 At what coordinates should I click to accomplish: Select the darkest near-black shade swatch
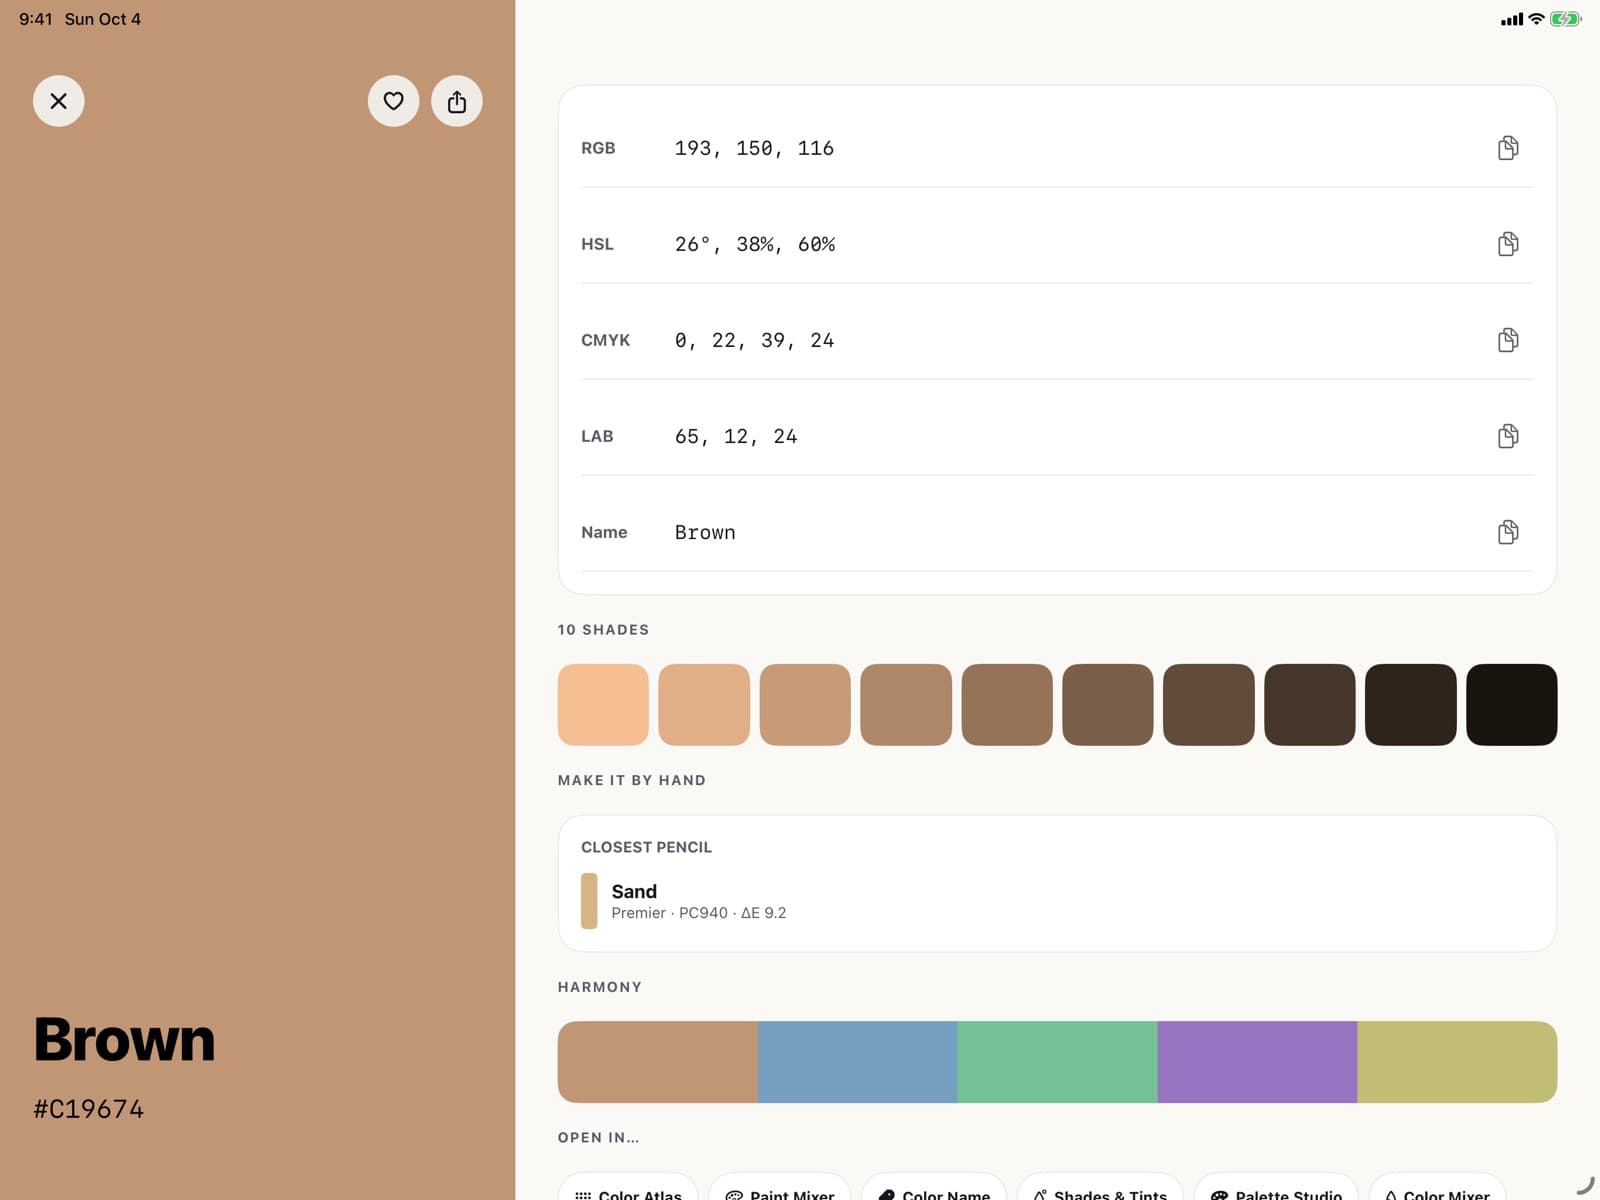(x=1512, y=704)
